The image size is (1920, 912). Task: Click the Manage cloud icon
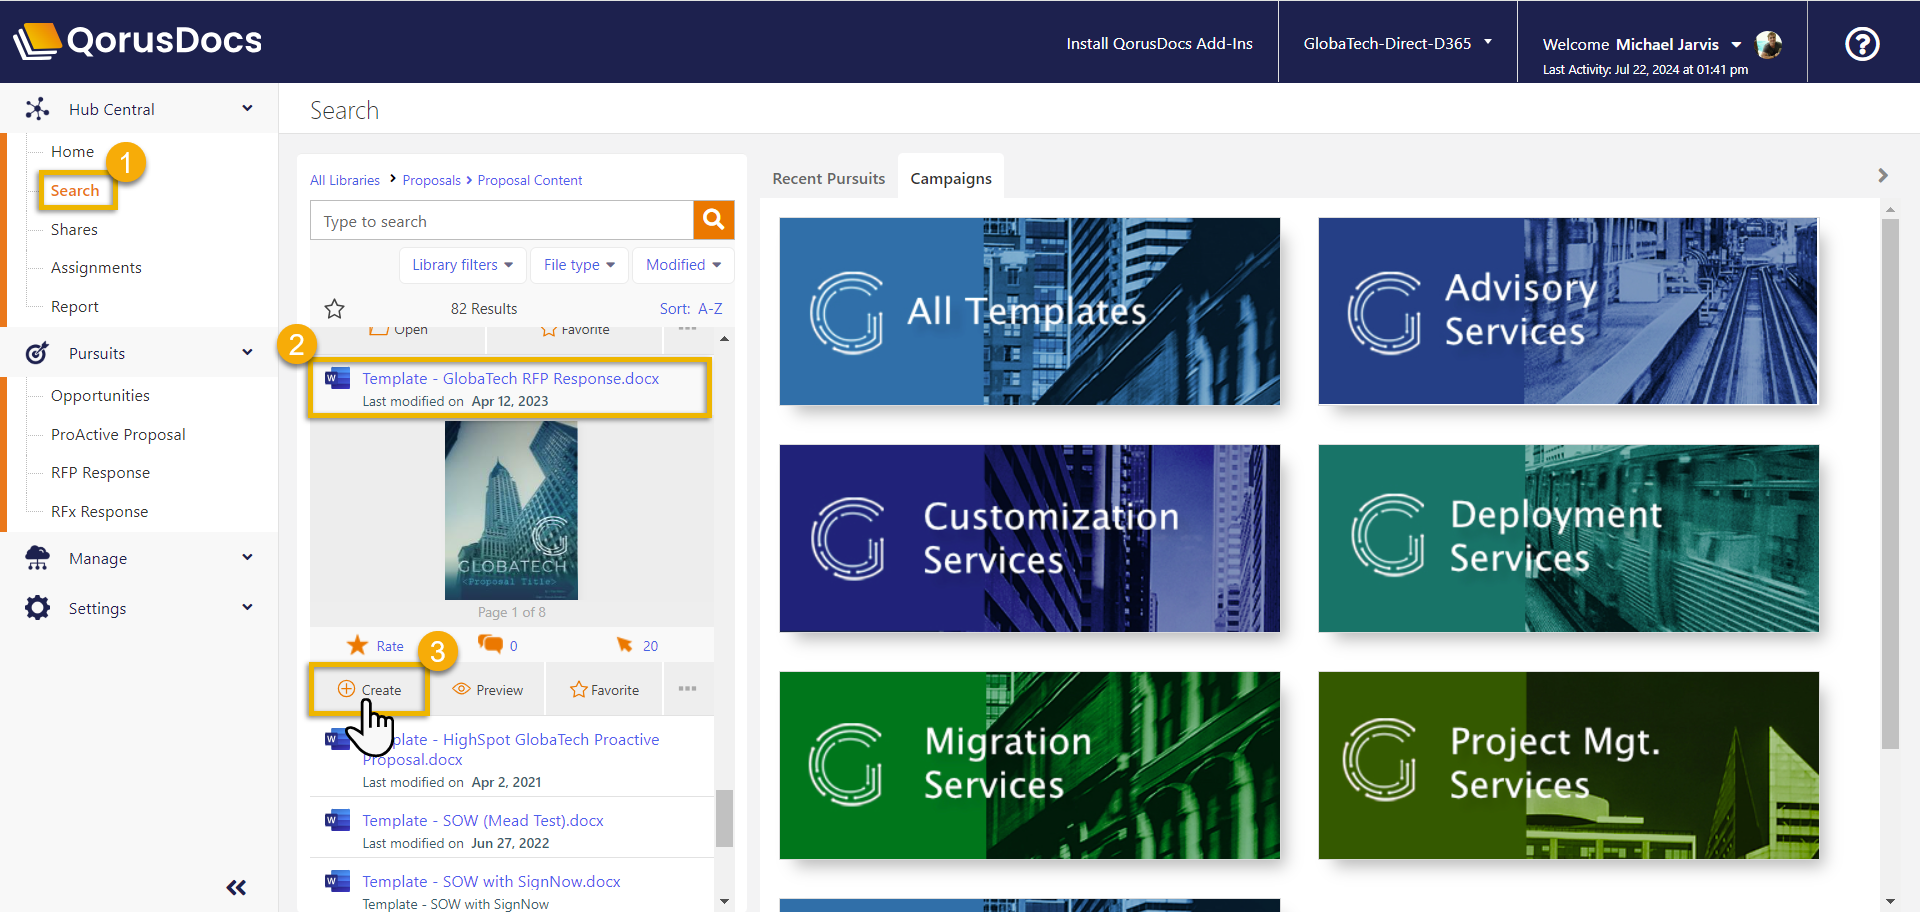point(37,558)
